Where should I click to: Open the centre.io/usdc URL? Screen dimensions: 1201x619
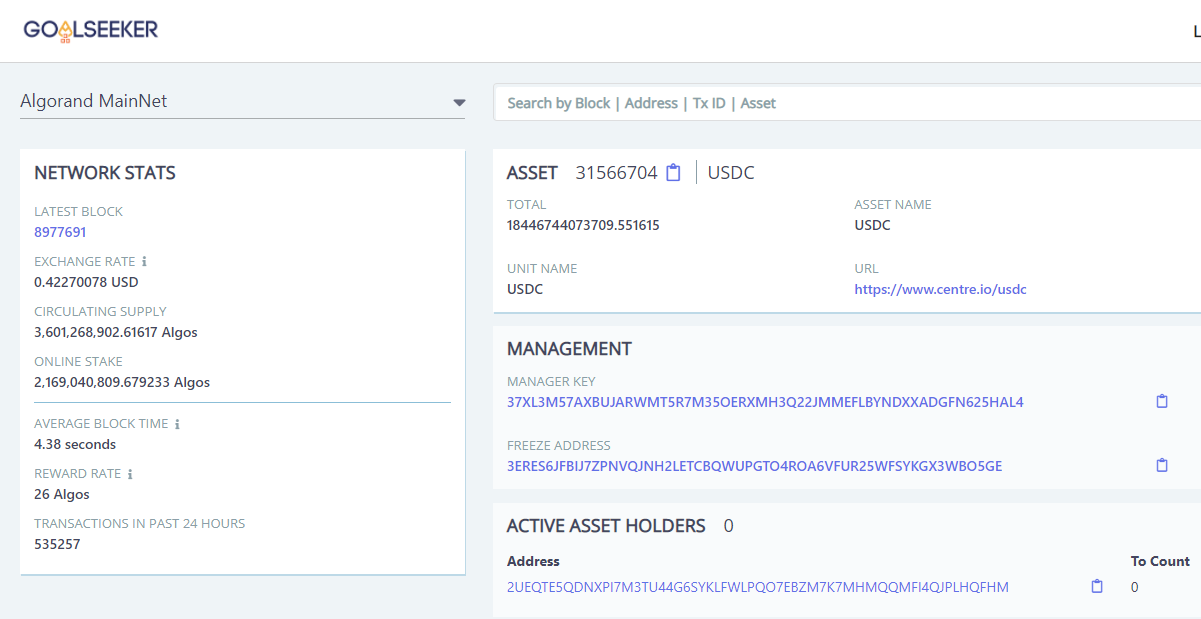(940, 290)
